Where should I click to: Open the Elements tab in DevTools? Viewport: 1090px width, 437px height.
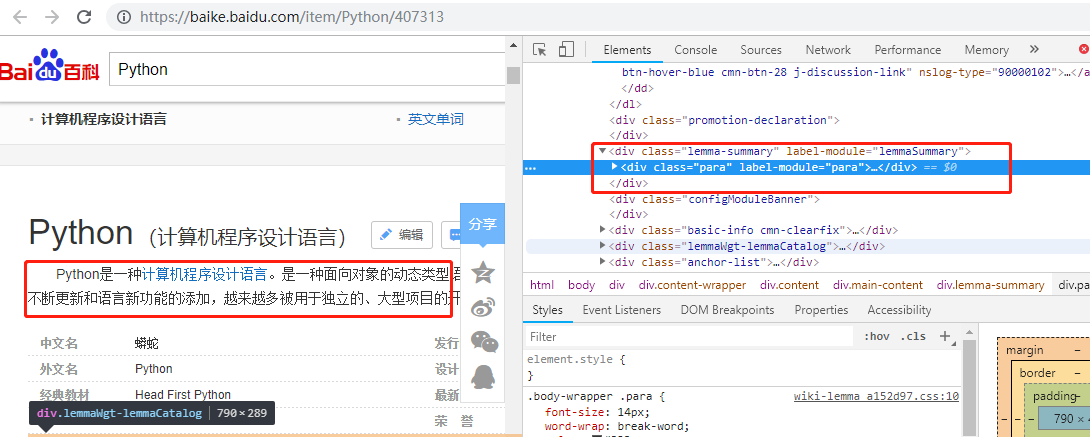tap(627, 50)
